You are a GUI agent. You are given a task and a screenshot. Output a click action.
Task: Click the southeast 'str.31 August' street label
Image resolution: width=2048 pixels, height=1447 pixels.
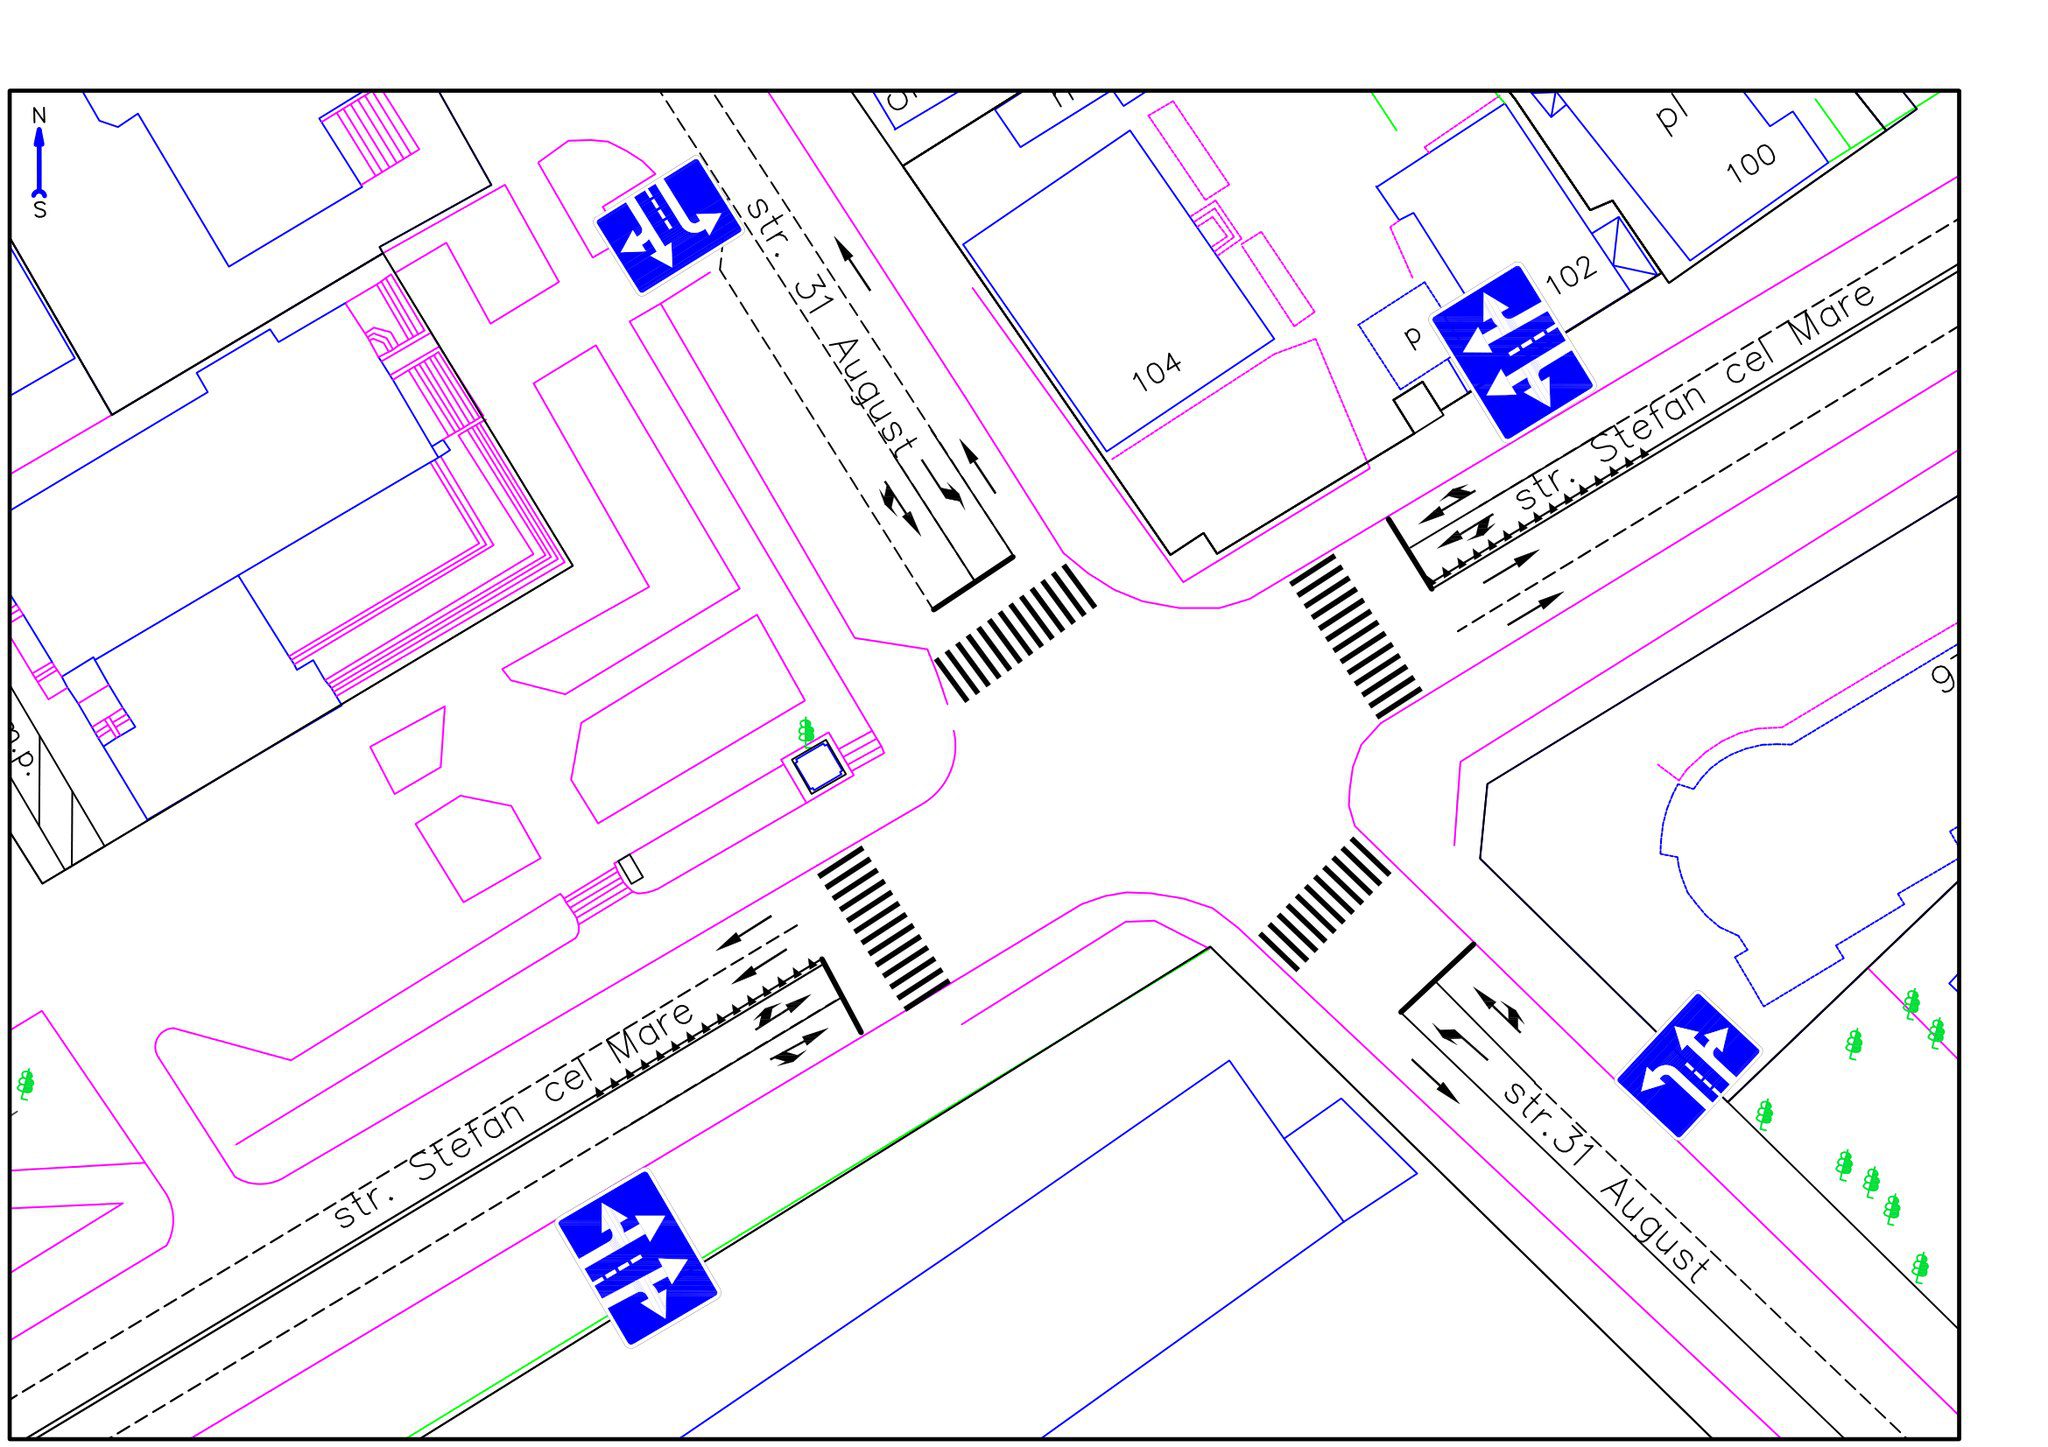pos(1607,1183)
